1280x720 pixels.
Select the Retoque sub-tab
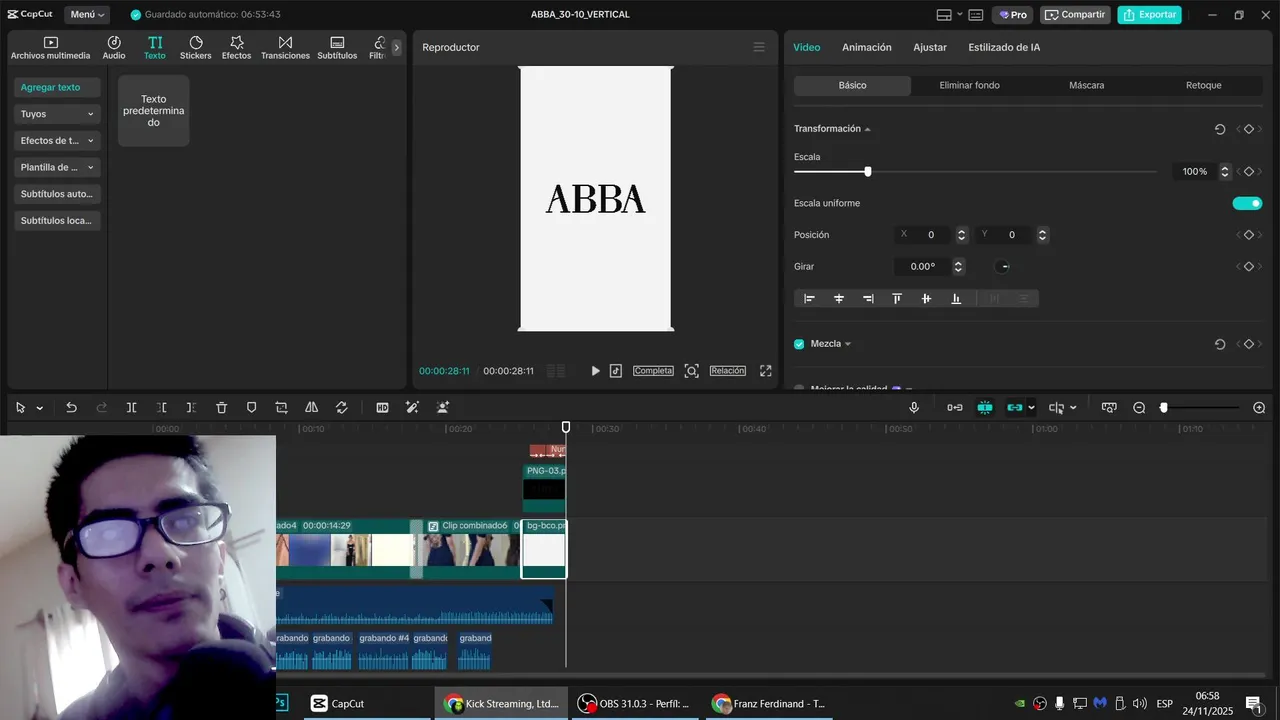(1204, 85)
